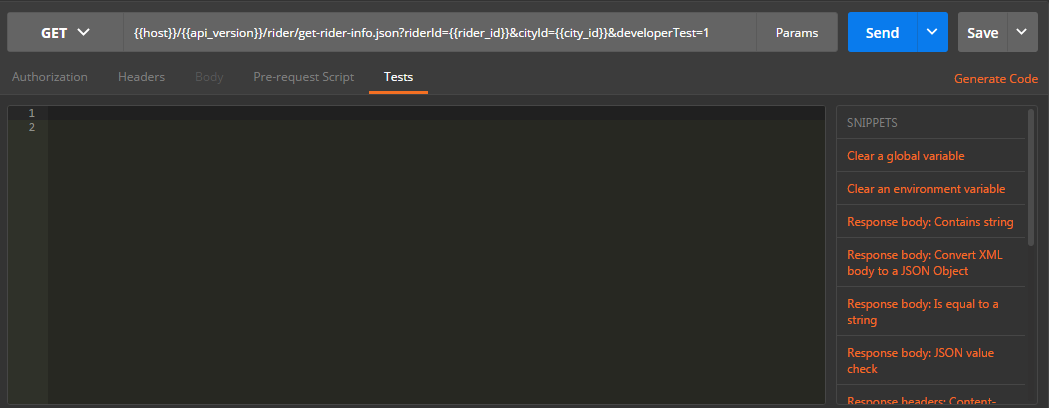The image size is (1049, 408).
Task: Switch to the Body tab
Action: [209, 77]
